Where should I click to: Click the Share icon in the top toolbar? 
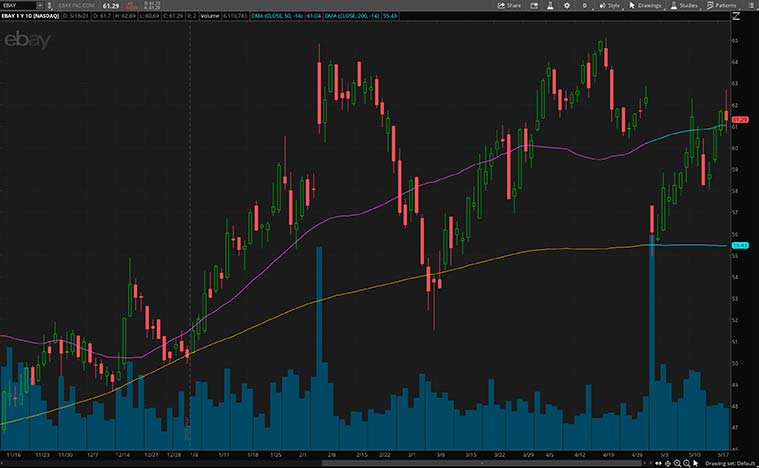(x=501, y=5)
